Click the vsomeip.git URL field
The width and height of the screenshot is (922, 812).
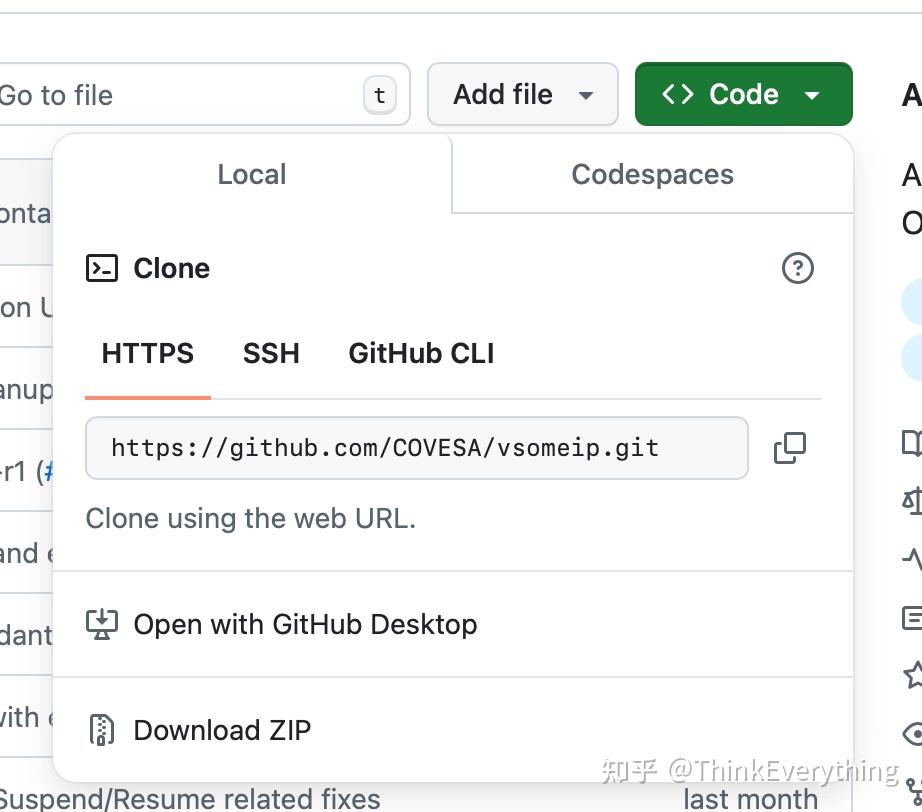tap(416, 448)
